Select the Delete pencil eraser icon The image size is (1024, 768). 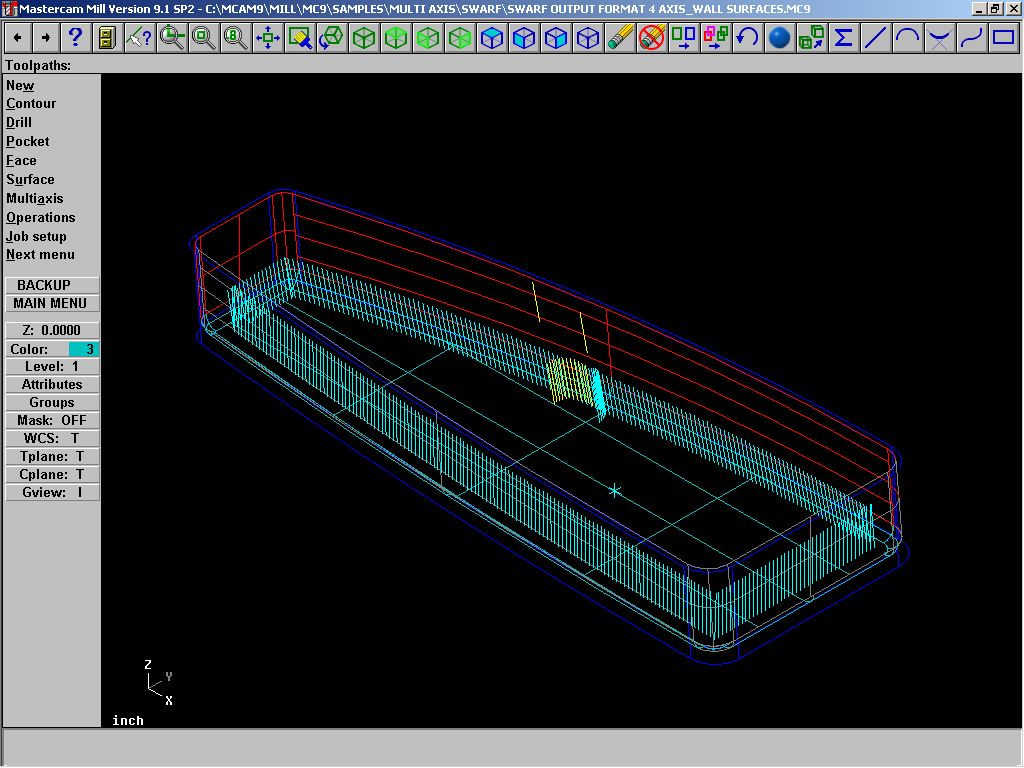tap(620, 38)
